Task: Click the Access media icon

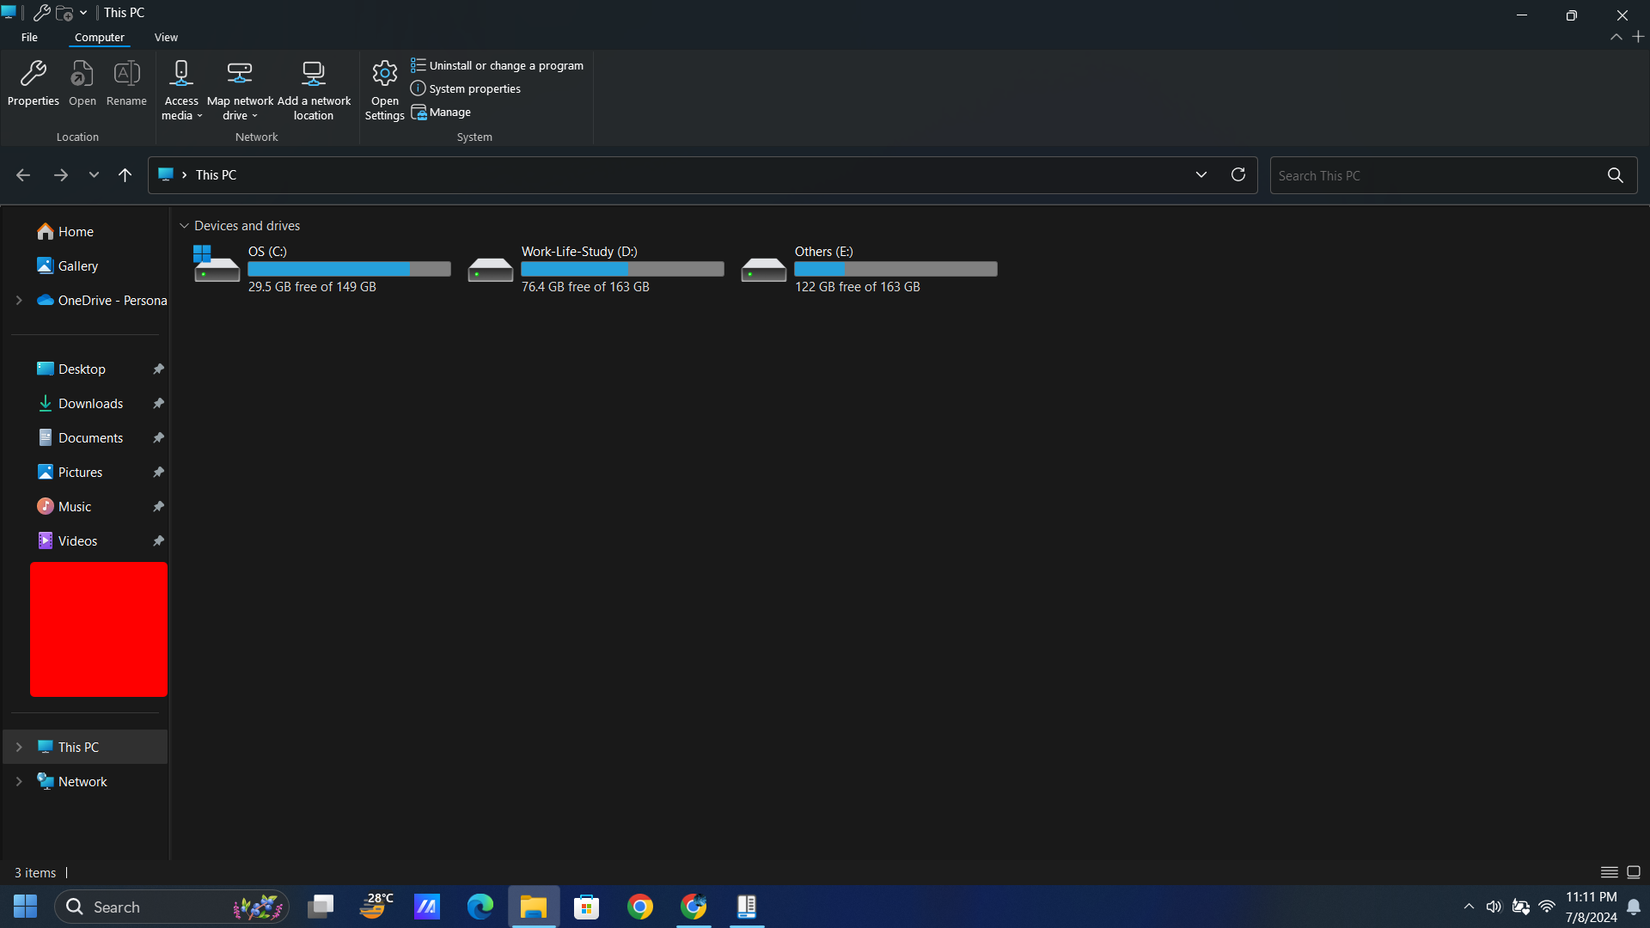Action: [181, 88]
